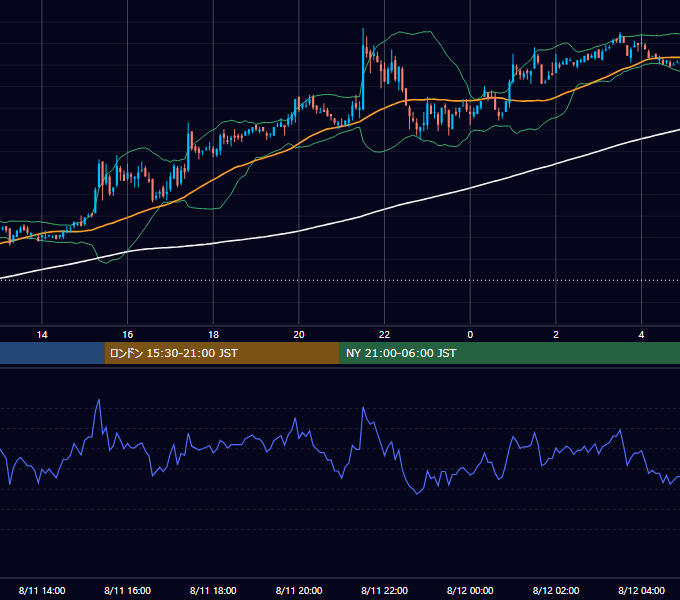680x600 pixels.
Task: Click the 18 hour label on time axis
Action: (213, 335)
